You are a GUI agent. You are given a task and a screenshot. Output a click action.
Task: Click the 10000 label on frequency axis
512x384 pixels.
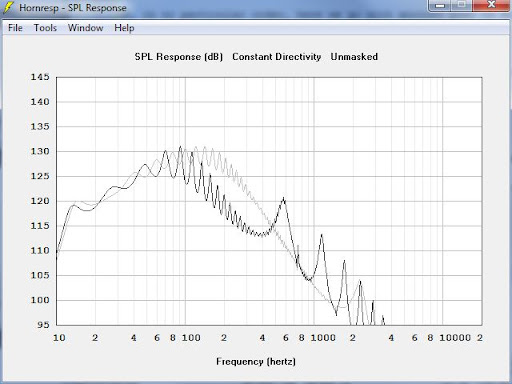point(455,338)
